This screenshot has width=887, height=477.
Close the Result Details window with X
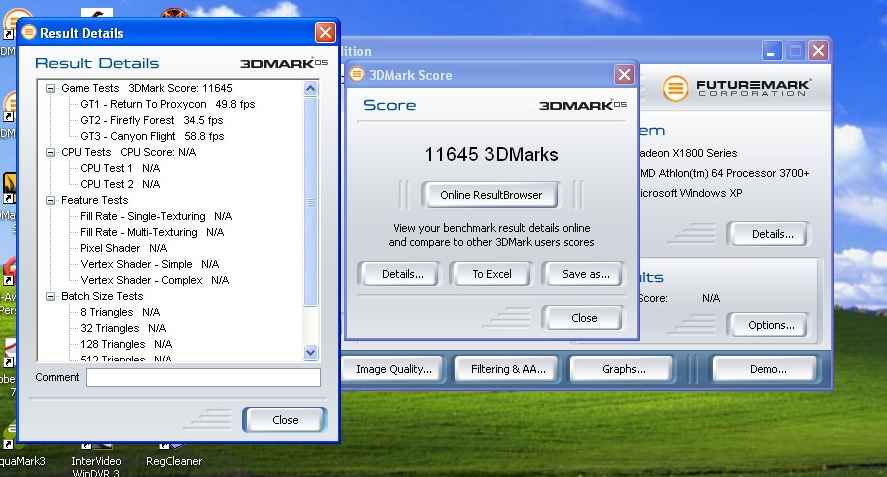click(x=325, y=33)
